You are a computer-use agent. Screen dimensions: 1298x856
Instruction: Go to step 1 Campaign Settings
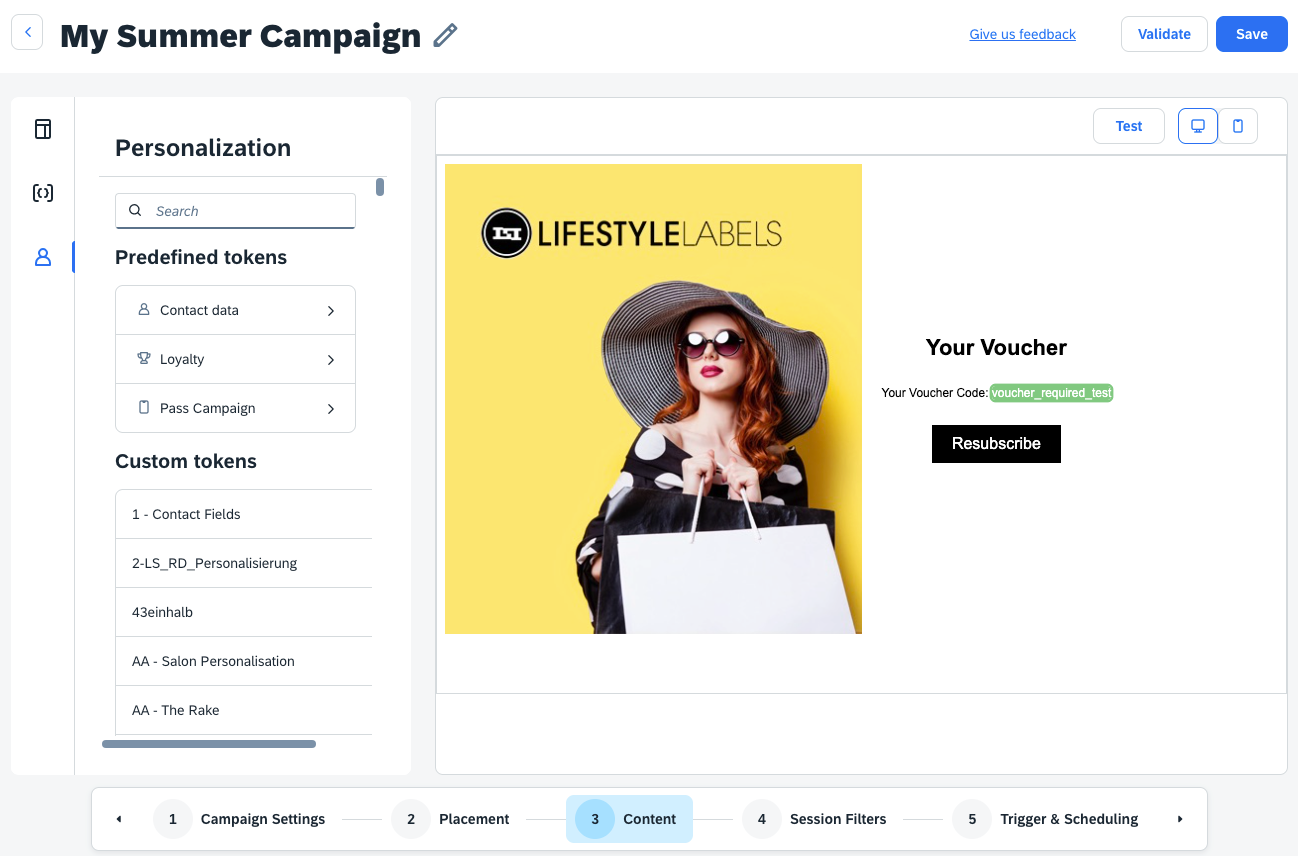240,819
